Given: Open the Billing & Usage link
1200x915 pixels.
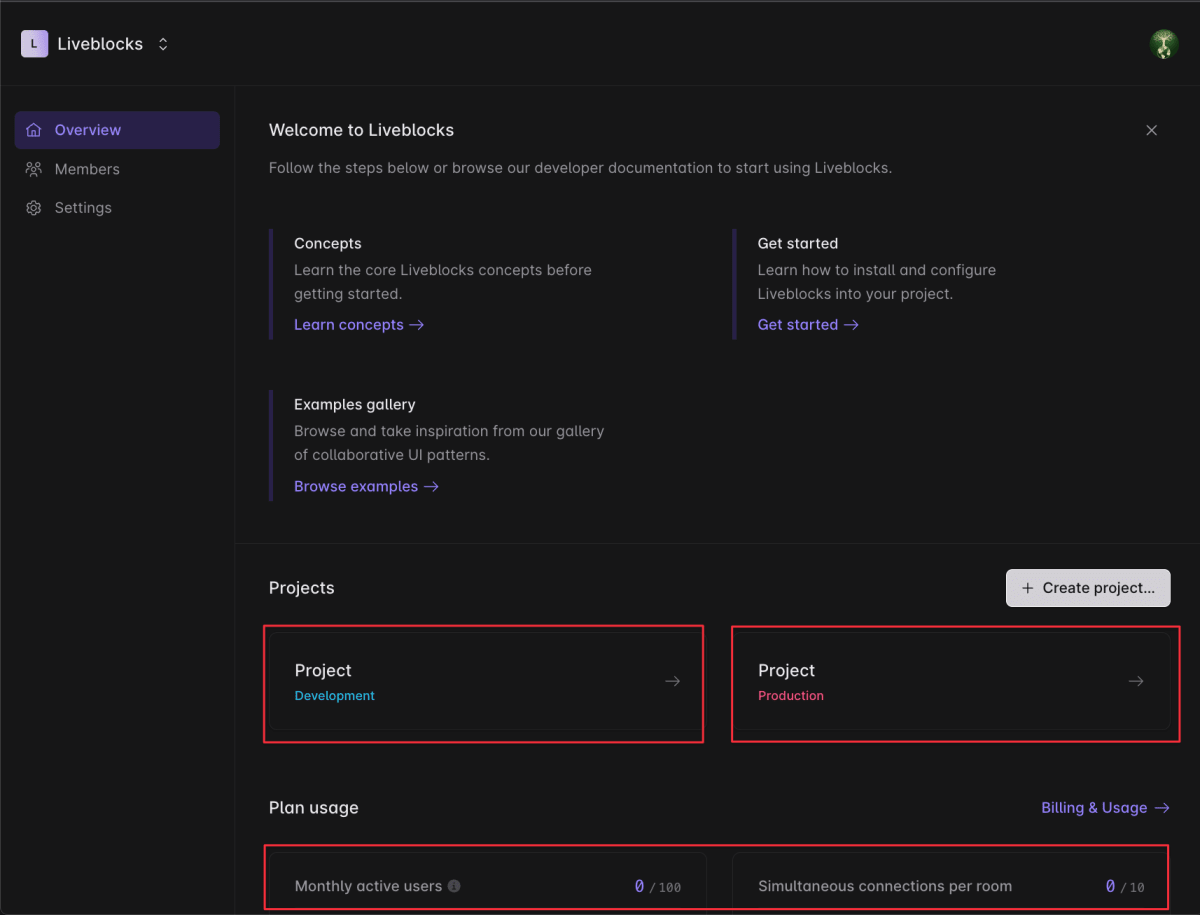Looking at the screenshot, I should pos(1105,808).
